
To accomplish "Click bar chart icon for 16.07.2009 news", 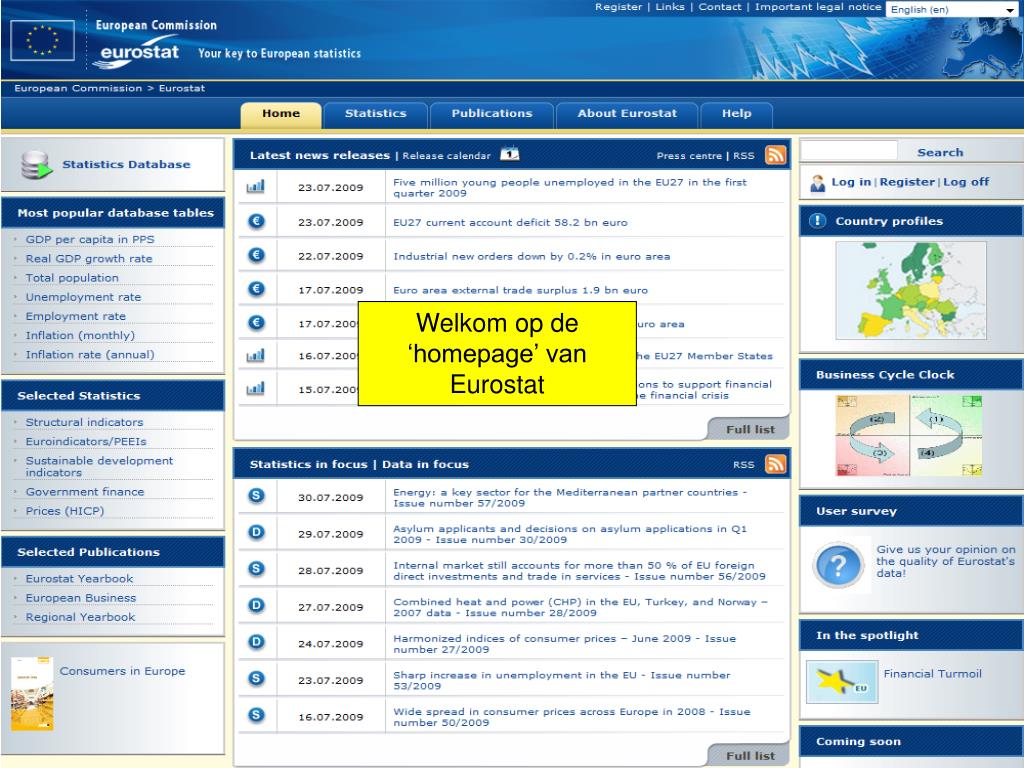I will click(x=255, y=355).
